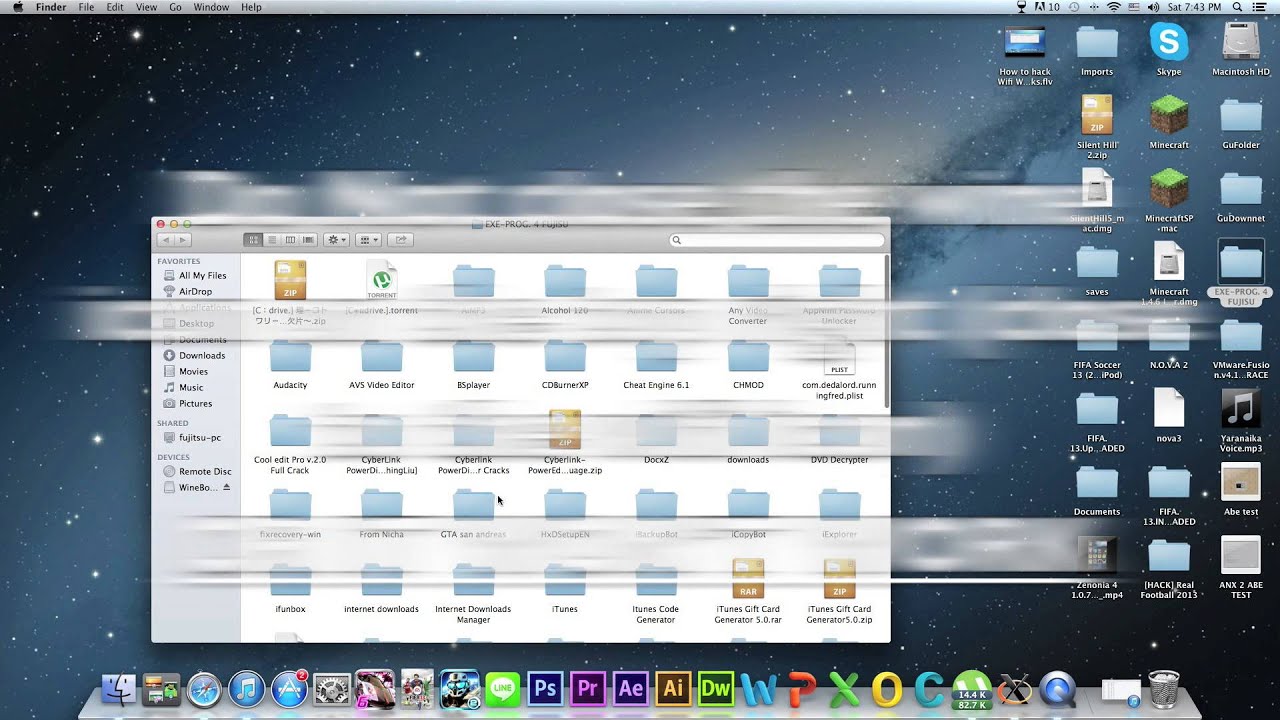Image resolution: width=1280 pixels, height=720 pixels.
Task: Go back using the Finder back arrow
Action: click(165, 240)
